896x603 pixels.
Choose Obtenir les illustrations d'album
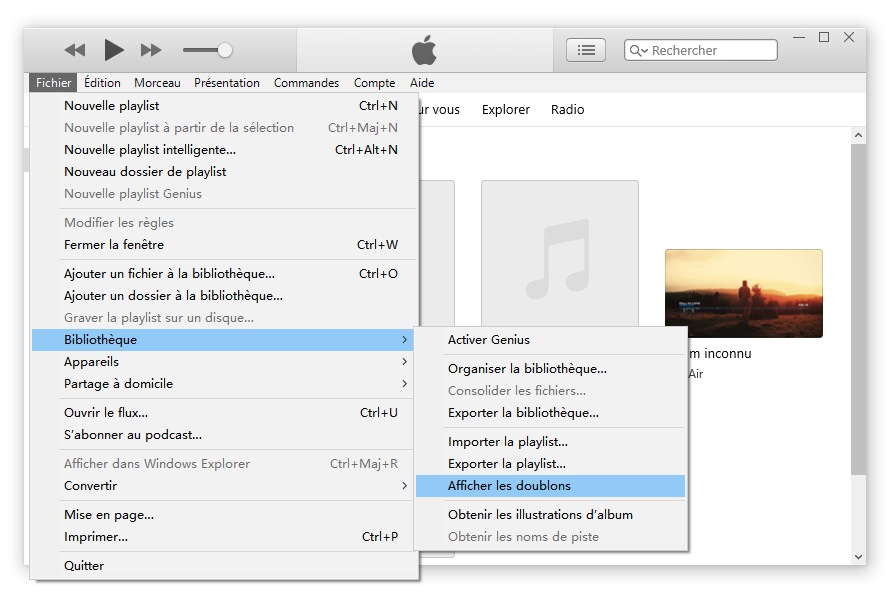coord(550,515)
